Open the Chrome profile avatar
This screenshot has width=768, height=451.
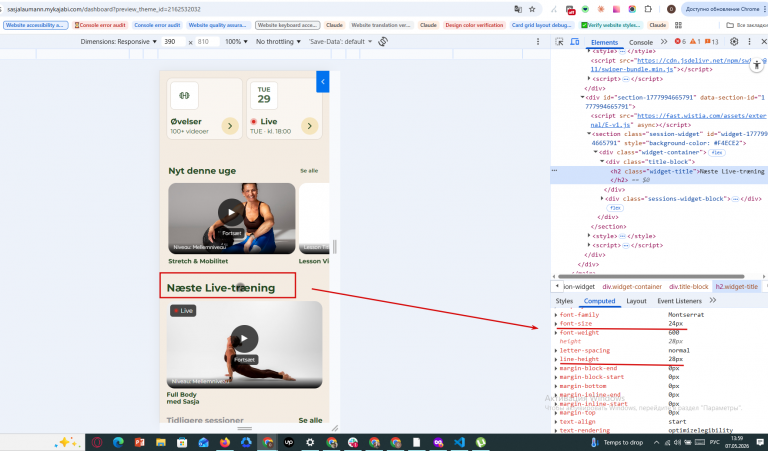671,9
